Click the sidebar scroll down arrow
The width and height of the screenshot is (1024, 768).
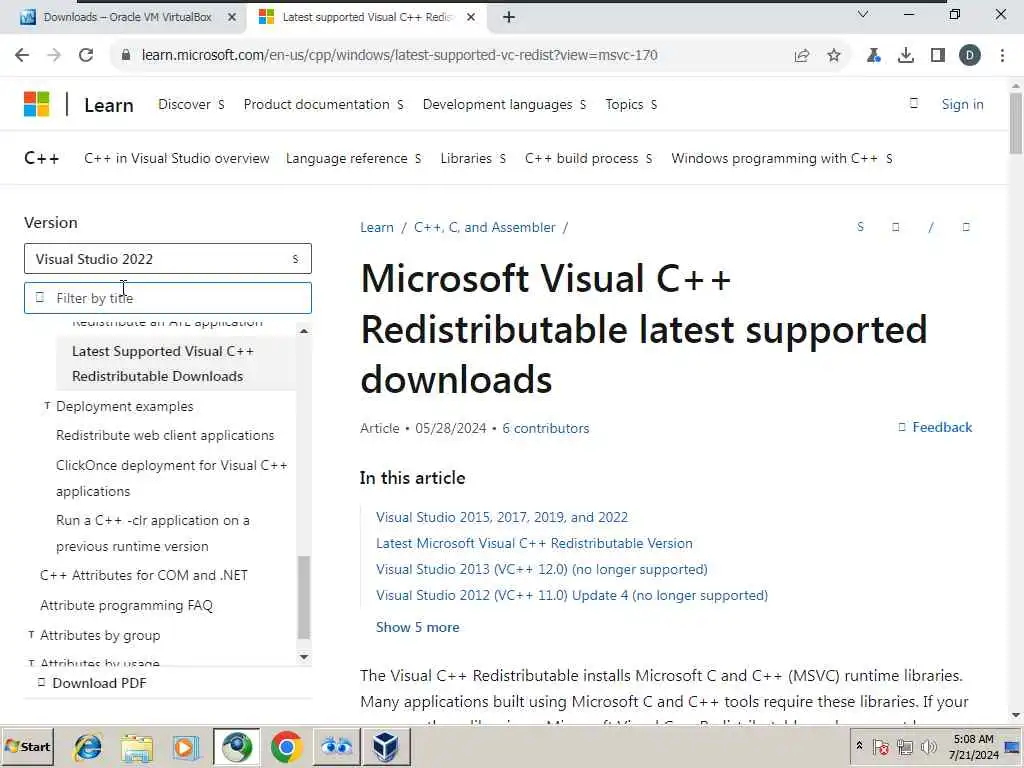tap(304, 656)
